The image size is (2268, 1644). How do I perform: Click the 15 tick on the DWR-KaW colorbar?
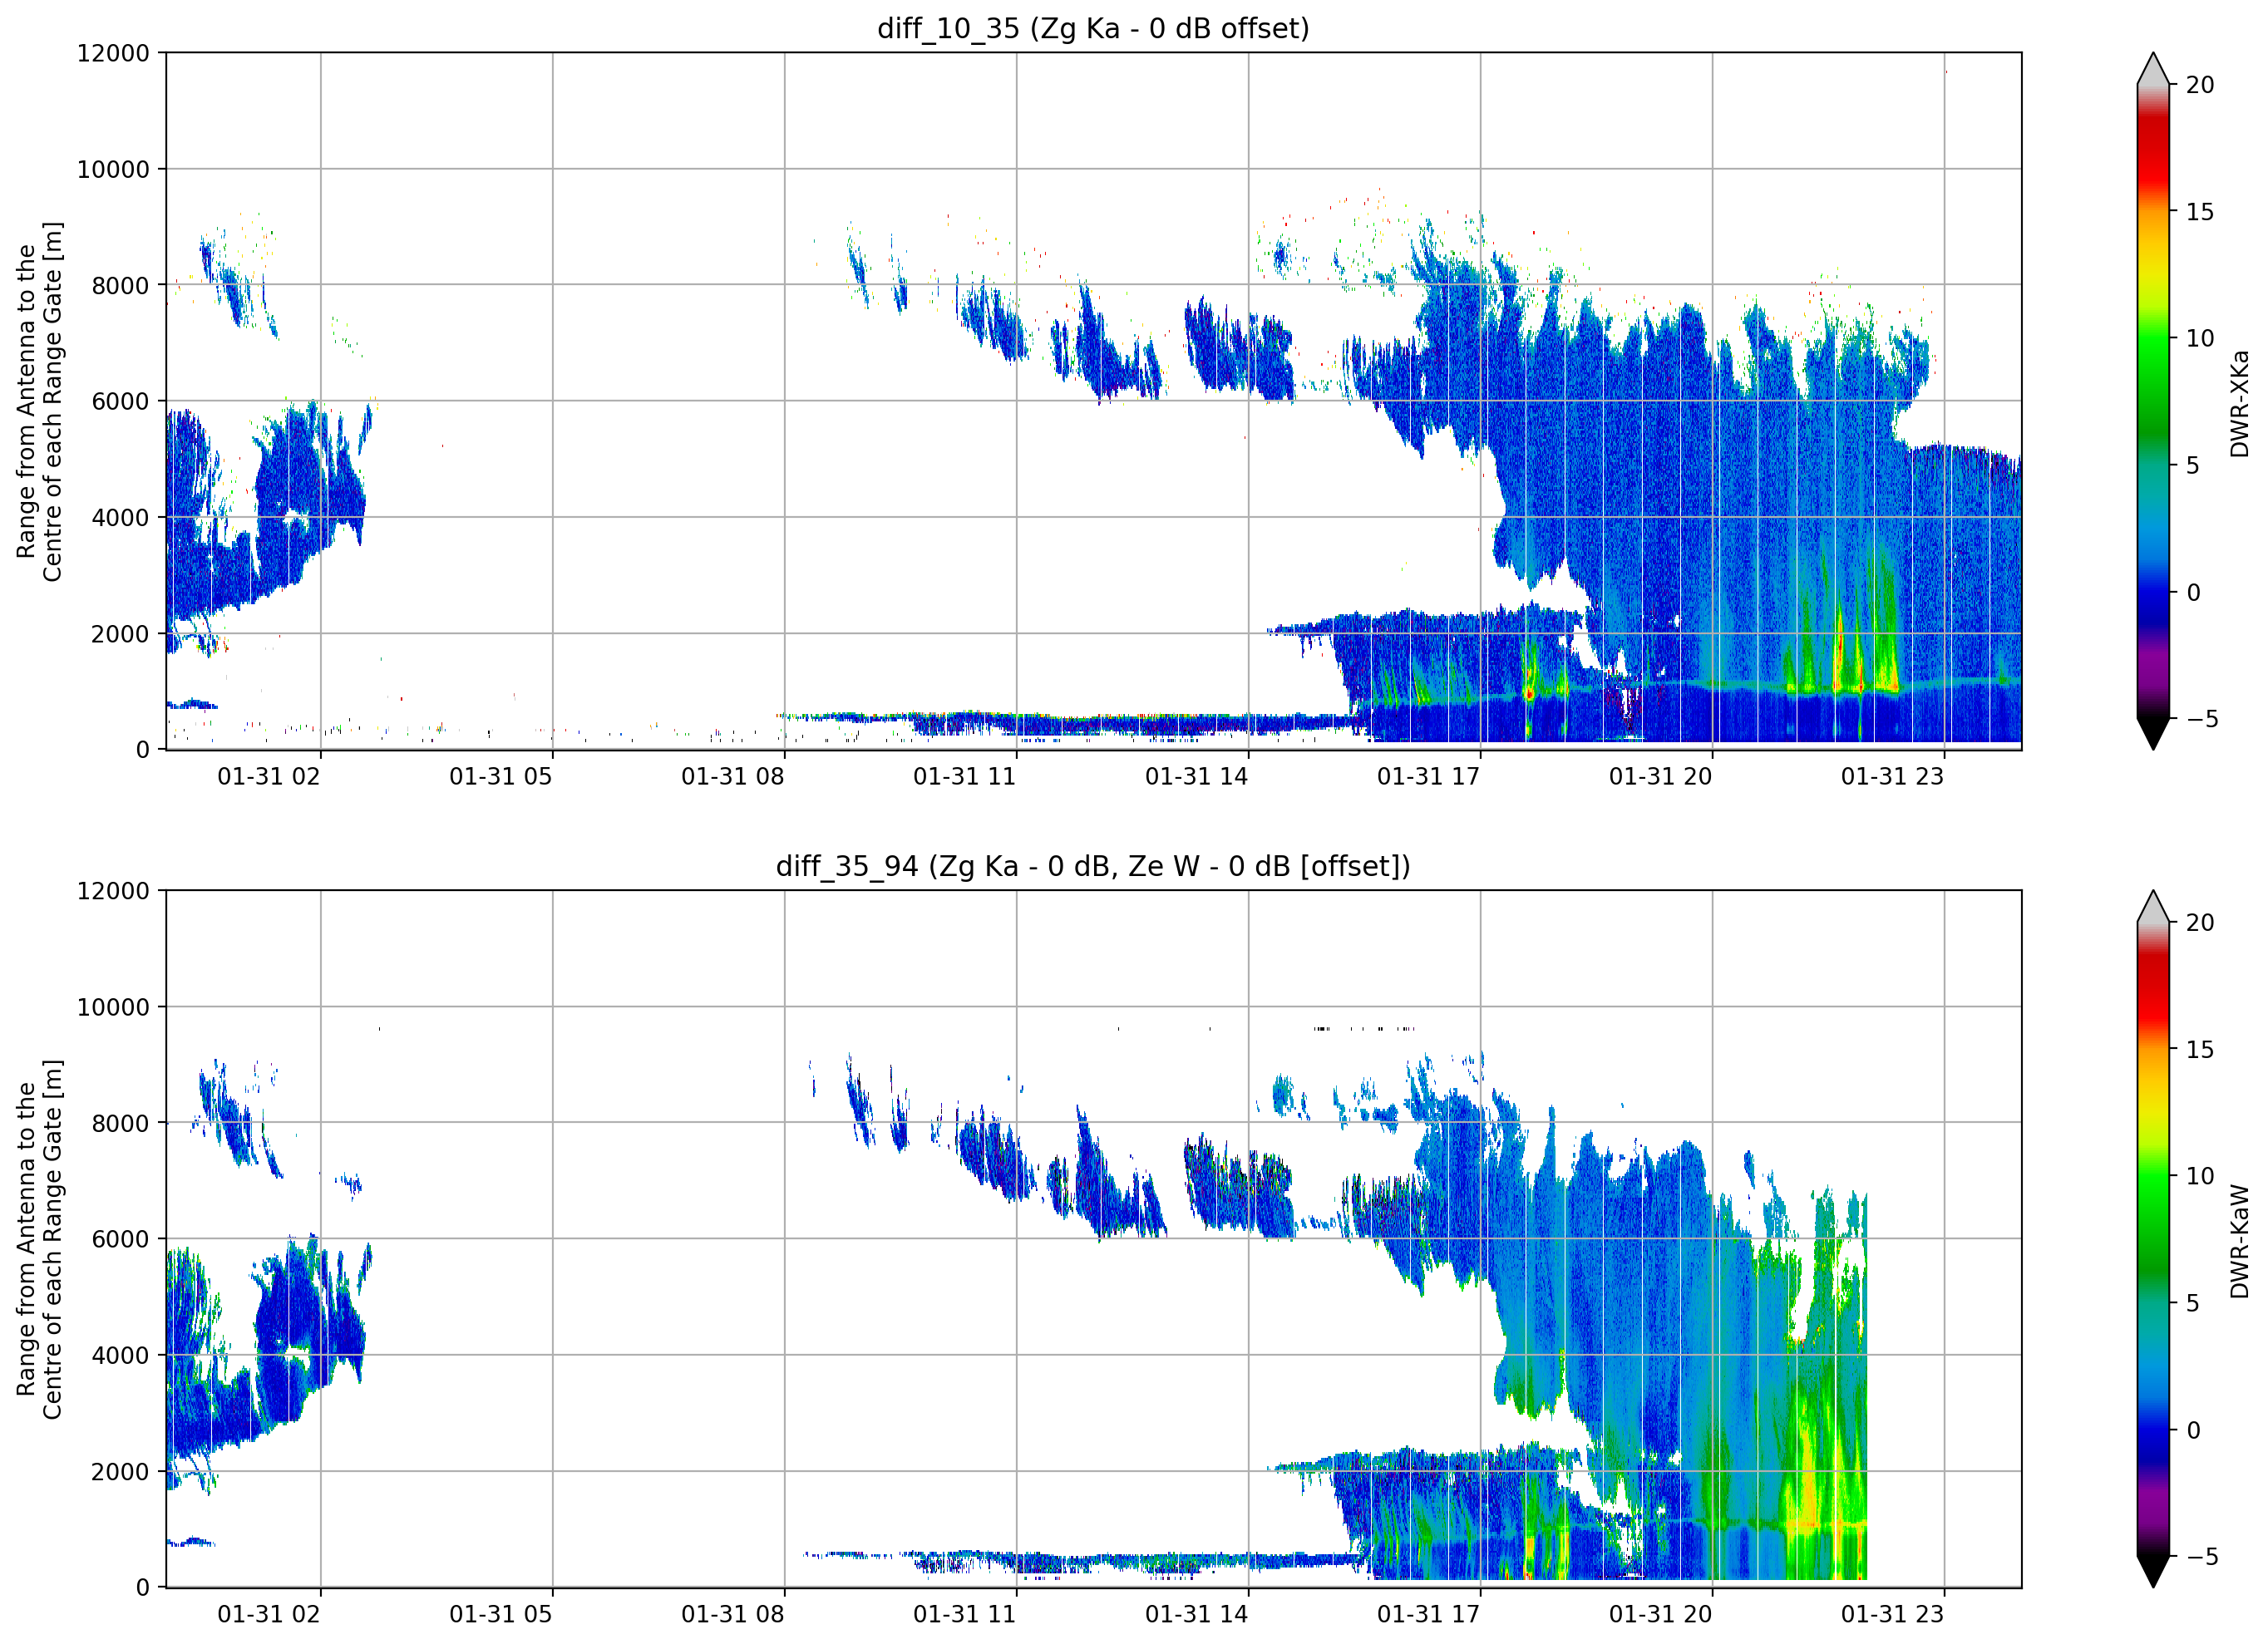[2200, 1050]
